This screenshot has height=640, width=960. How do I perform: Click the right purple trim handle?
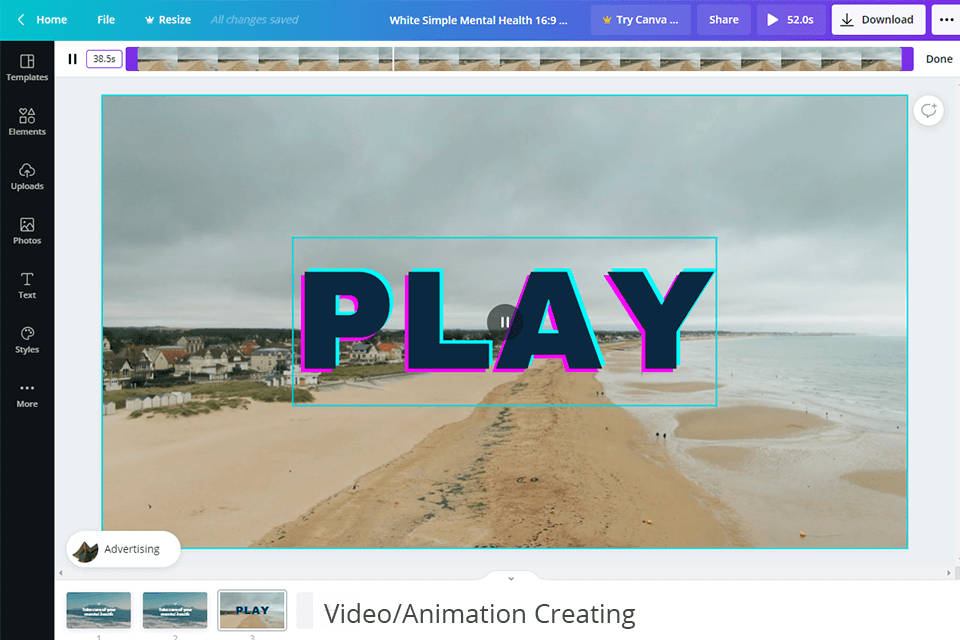pyautogui.click(x=907, y=59)
